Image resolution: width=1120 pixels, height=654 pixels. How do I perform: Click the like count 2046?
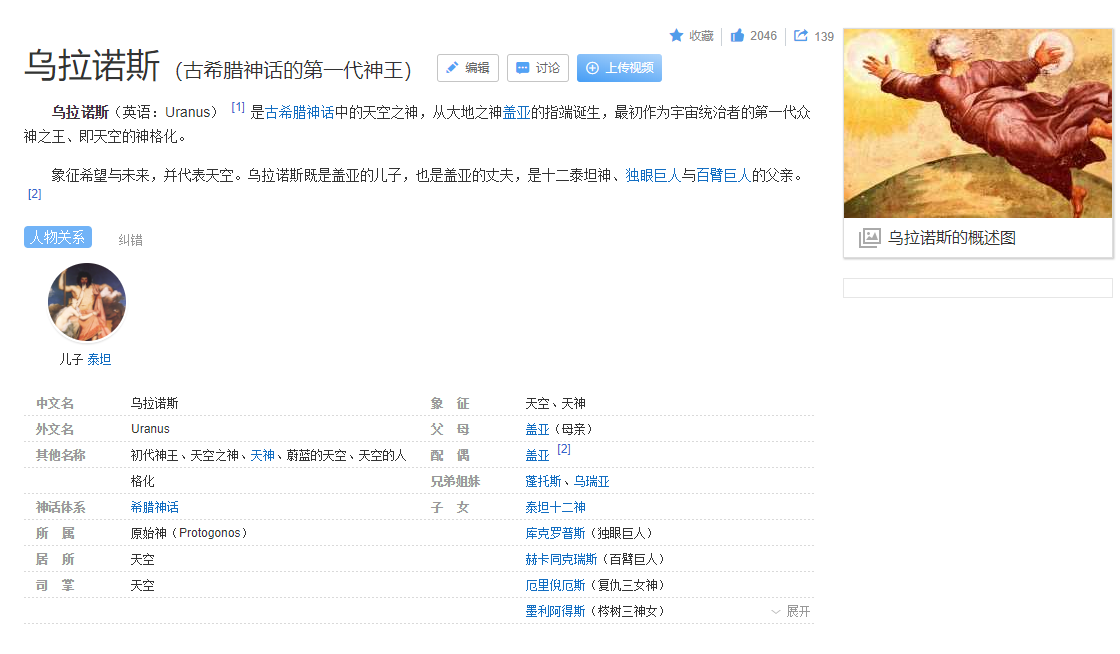763,36
